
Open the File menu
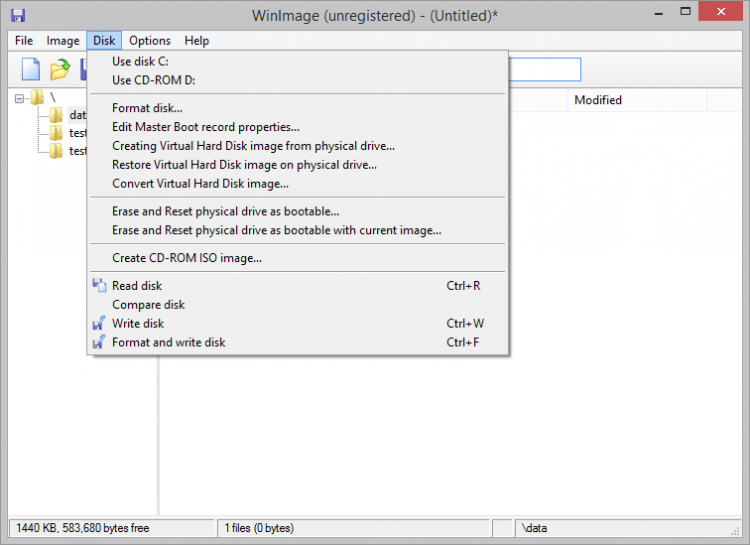coord(24,41)
